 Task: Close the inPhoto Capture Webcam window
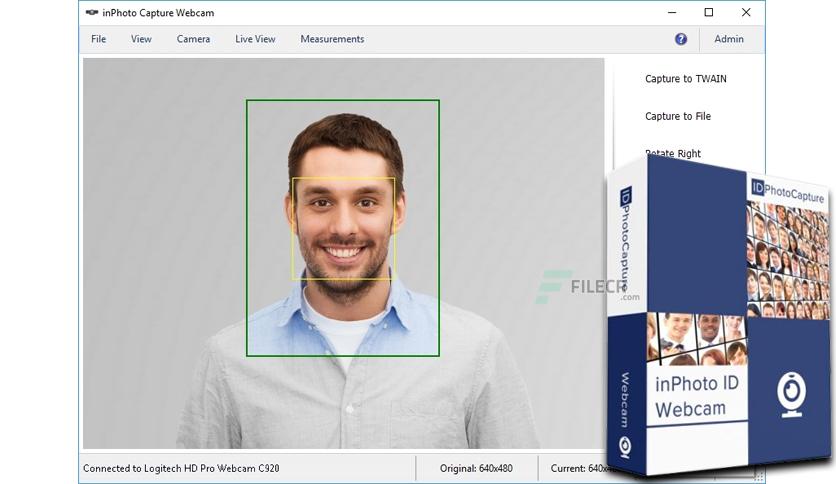(x=746, y=12)
